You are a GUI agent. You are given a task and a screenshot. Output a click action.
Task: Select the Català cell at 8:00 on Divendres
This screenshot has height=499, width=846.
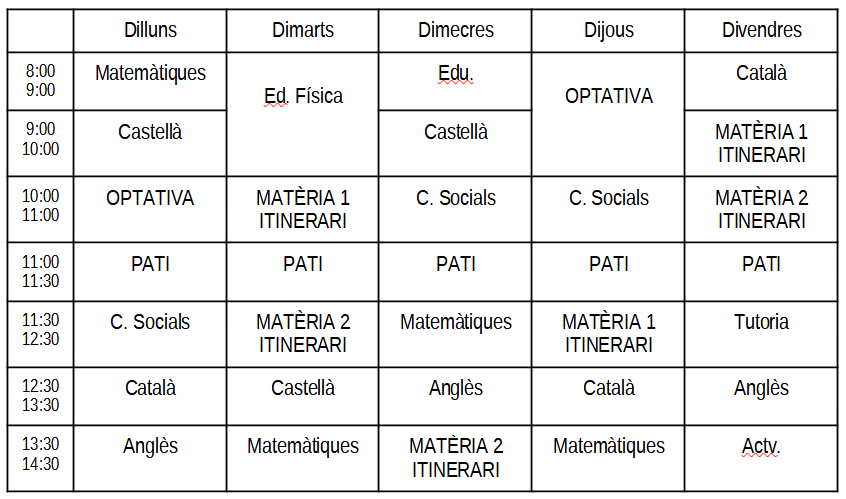[x=761, y=74]
